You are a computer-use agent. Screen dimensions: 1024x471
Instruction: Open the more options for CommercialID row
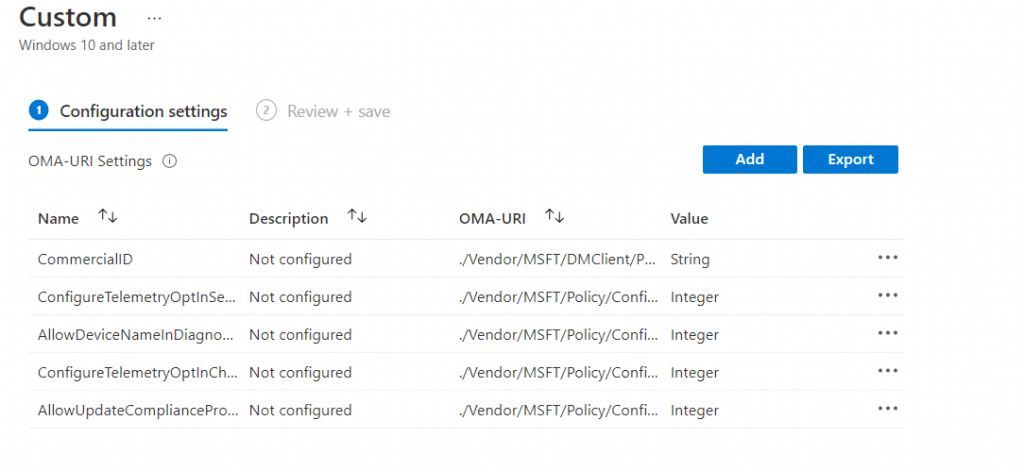888,257
